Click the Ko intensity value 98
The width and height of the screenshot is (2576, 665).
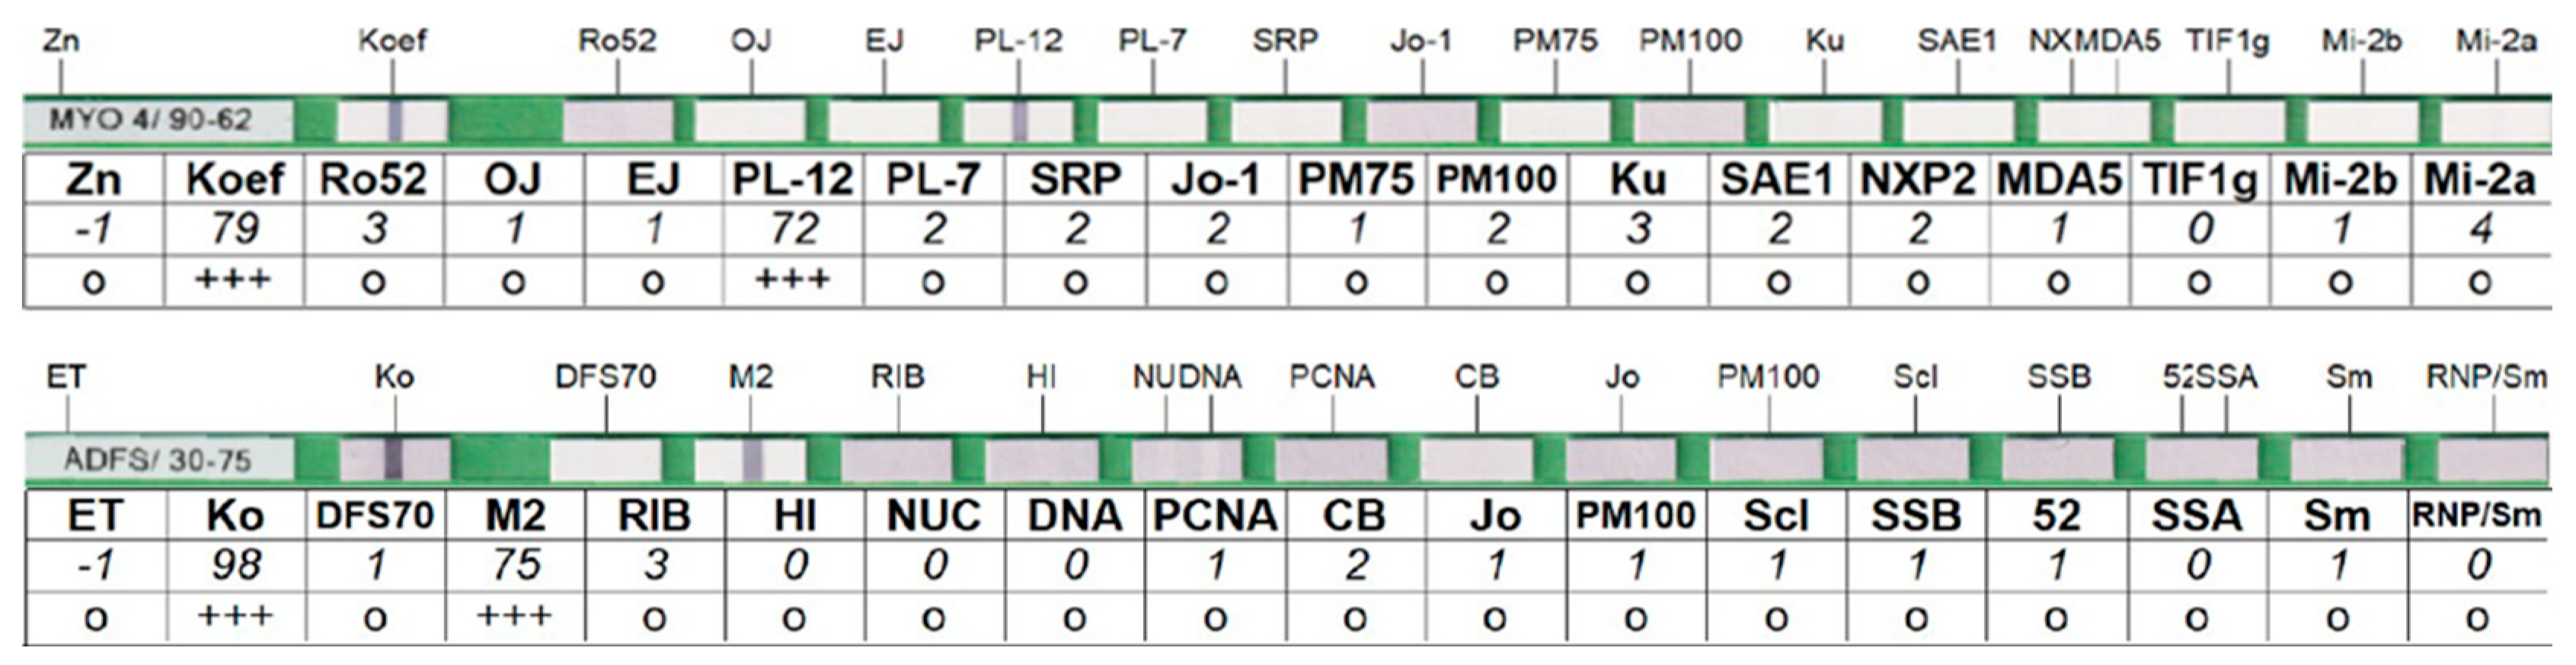click(x=234, y=566)
